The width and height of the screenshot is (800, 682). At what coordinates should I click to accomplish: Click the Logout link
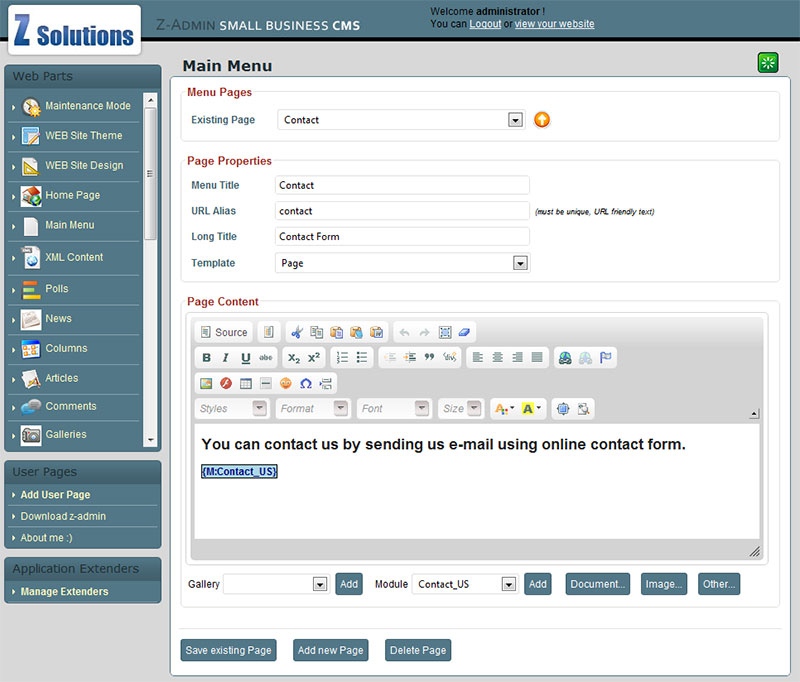(485, 24)
